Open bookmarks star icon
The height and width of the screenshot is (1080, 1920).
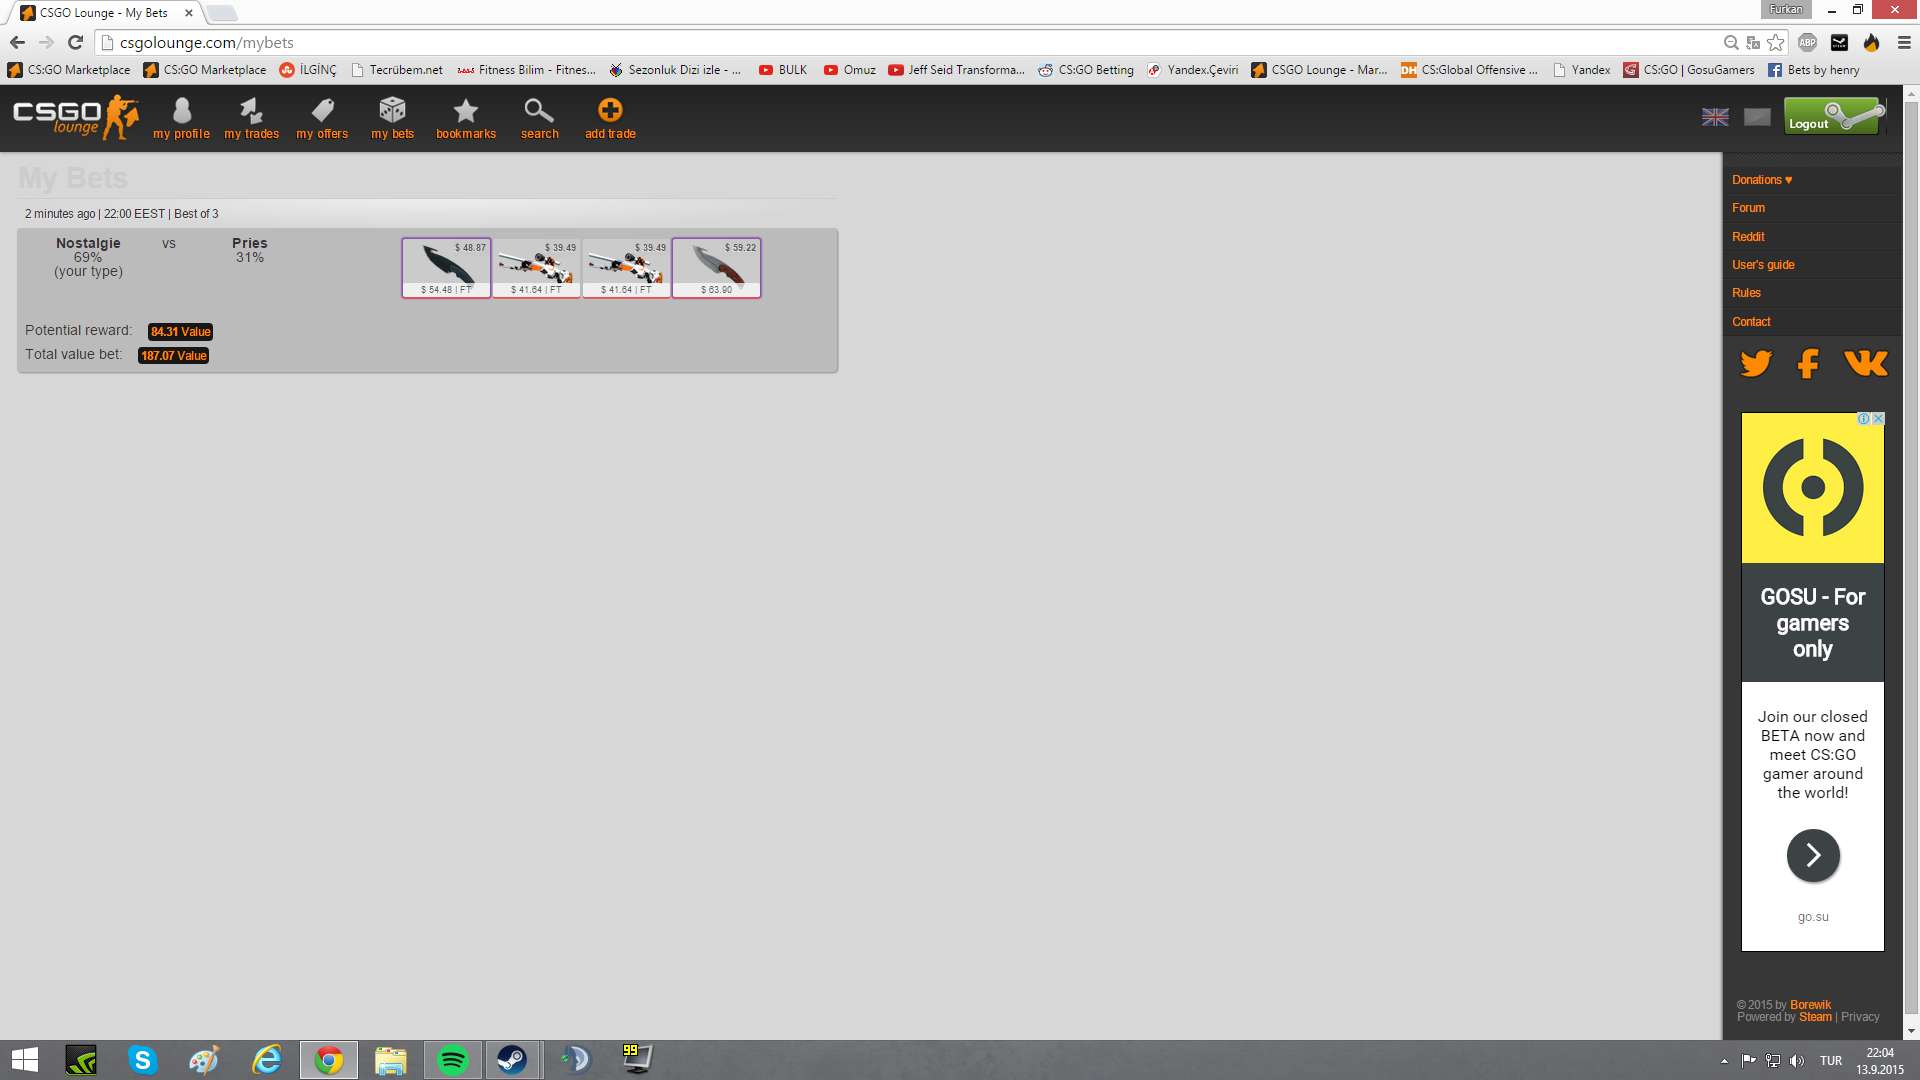466,118
